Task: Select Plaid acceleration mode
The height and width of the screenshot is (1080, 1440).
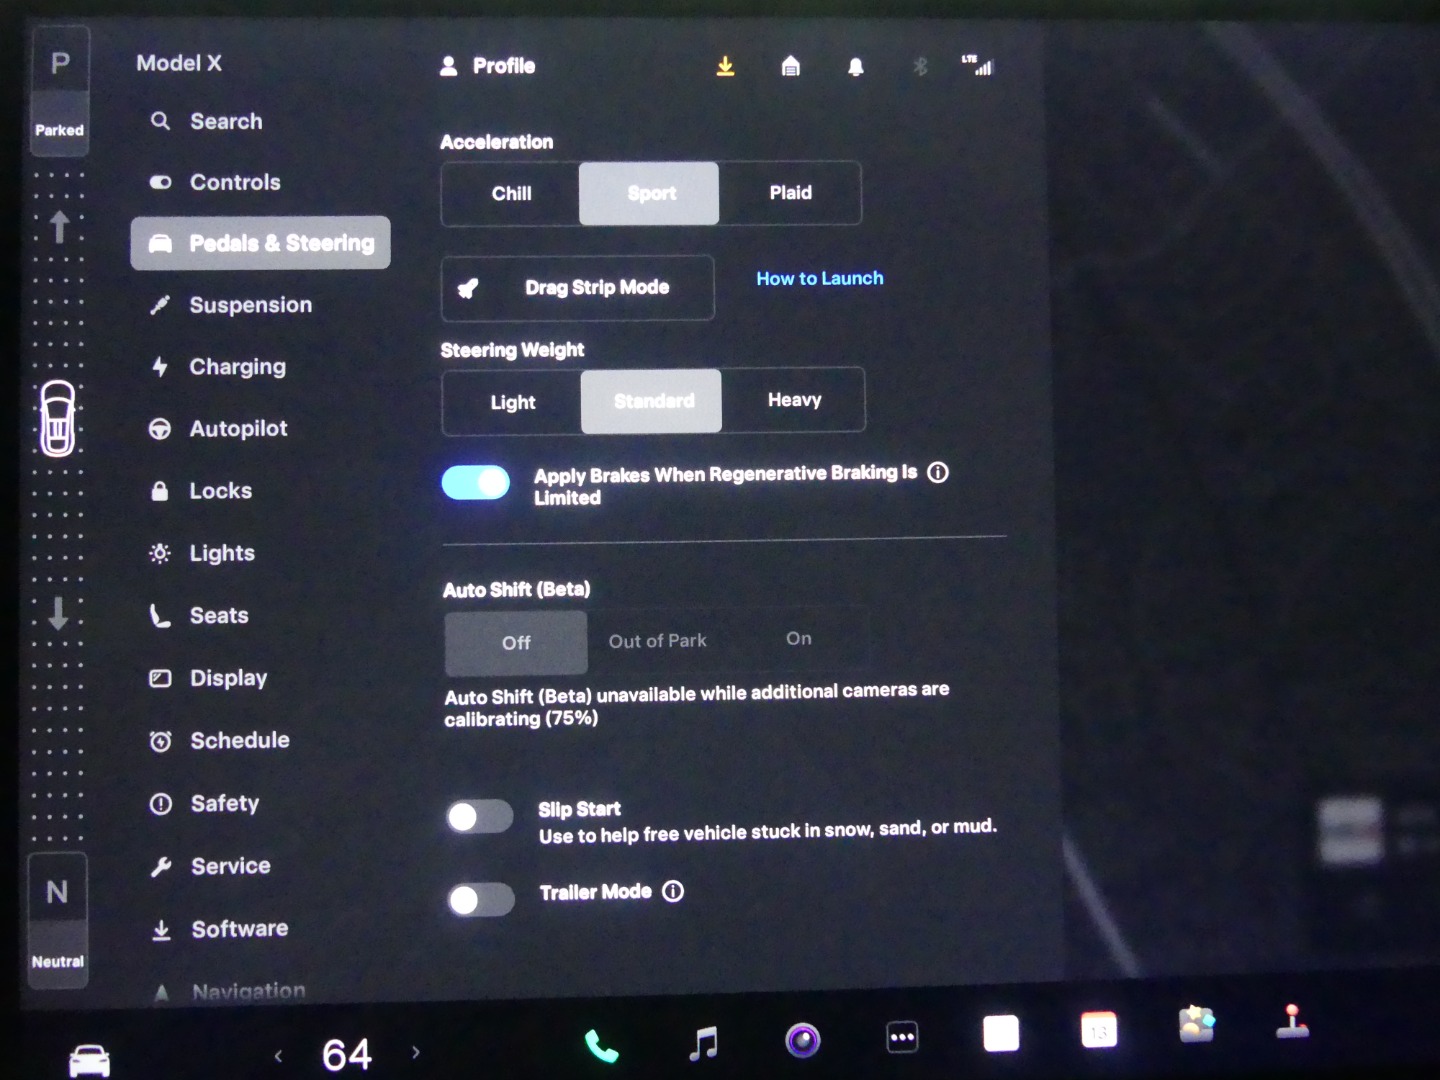Action: coord(790,193)
